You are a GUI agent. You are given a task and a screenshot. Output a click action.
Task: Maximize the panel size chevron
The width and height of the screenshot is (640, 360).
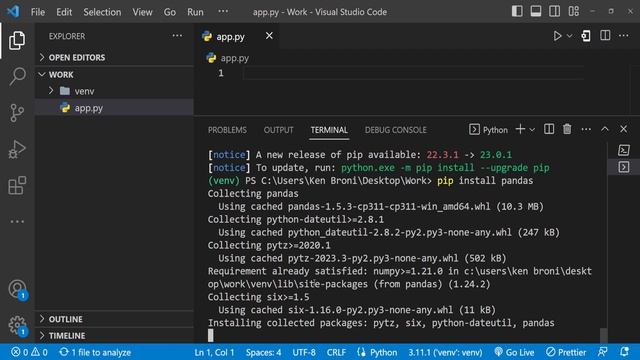605,129
